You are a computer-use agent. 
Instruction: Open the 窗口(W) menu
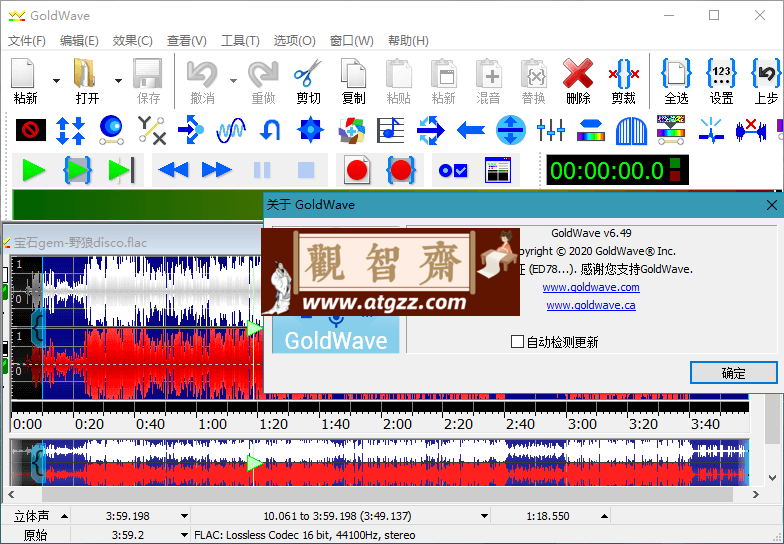point(352,41)
